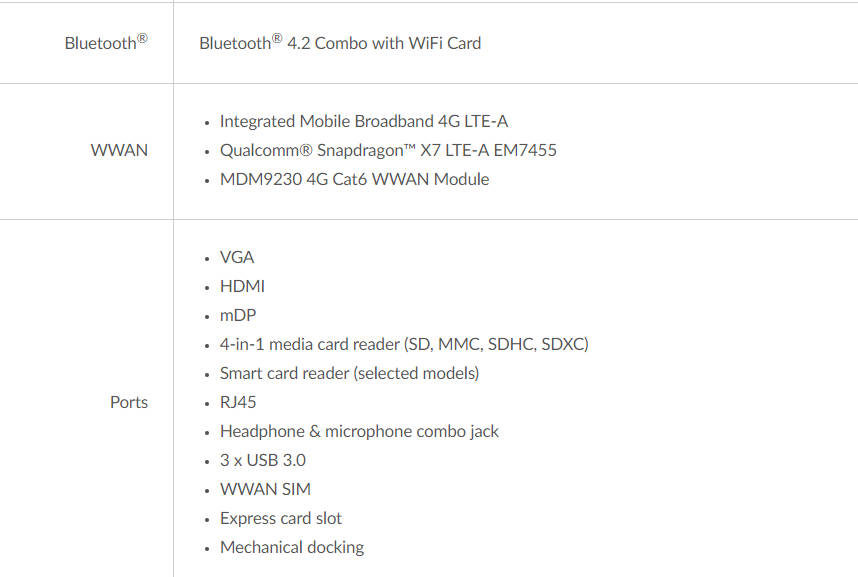Click the MDM9230 4G Cat6 WWAN Module entry
858x577 pixels.
pos(354,179)
